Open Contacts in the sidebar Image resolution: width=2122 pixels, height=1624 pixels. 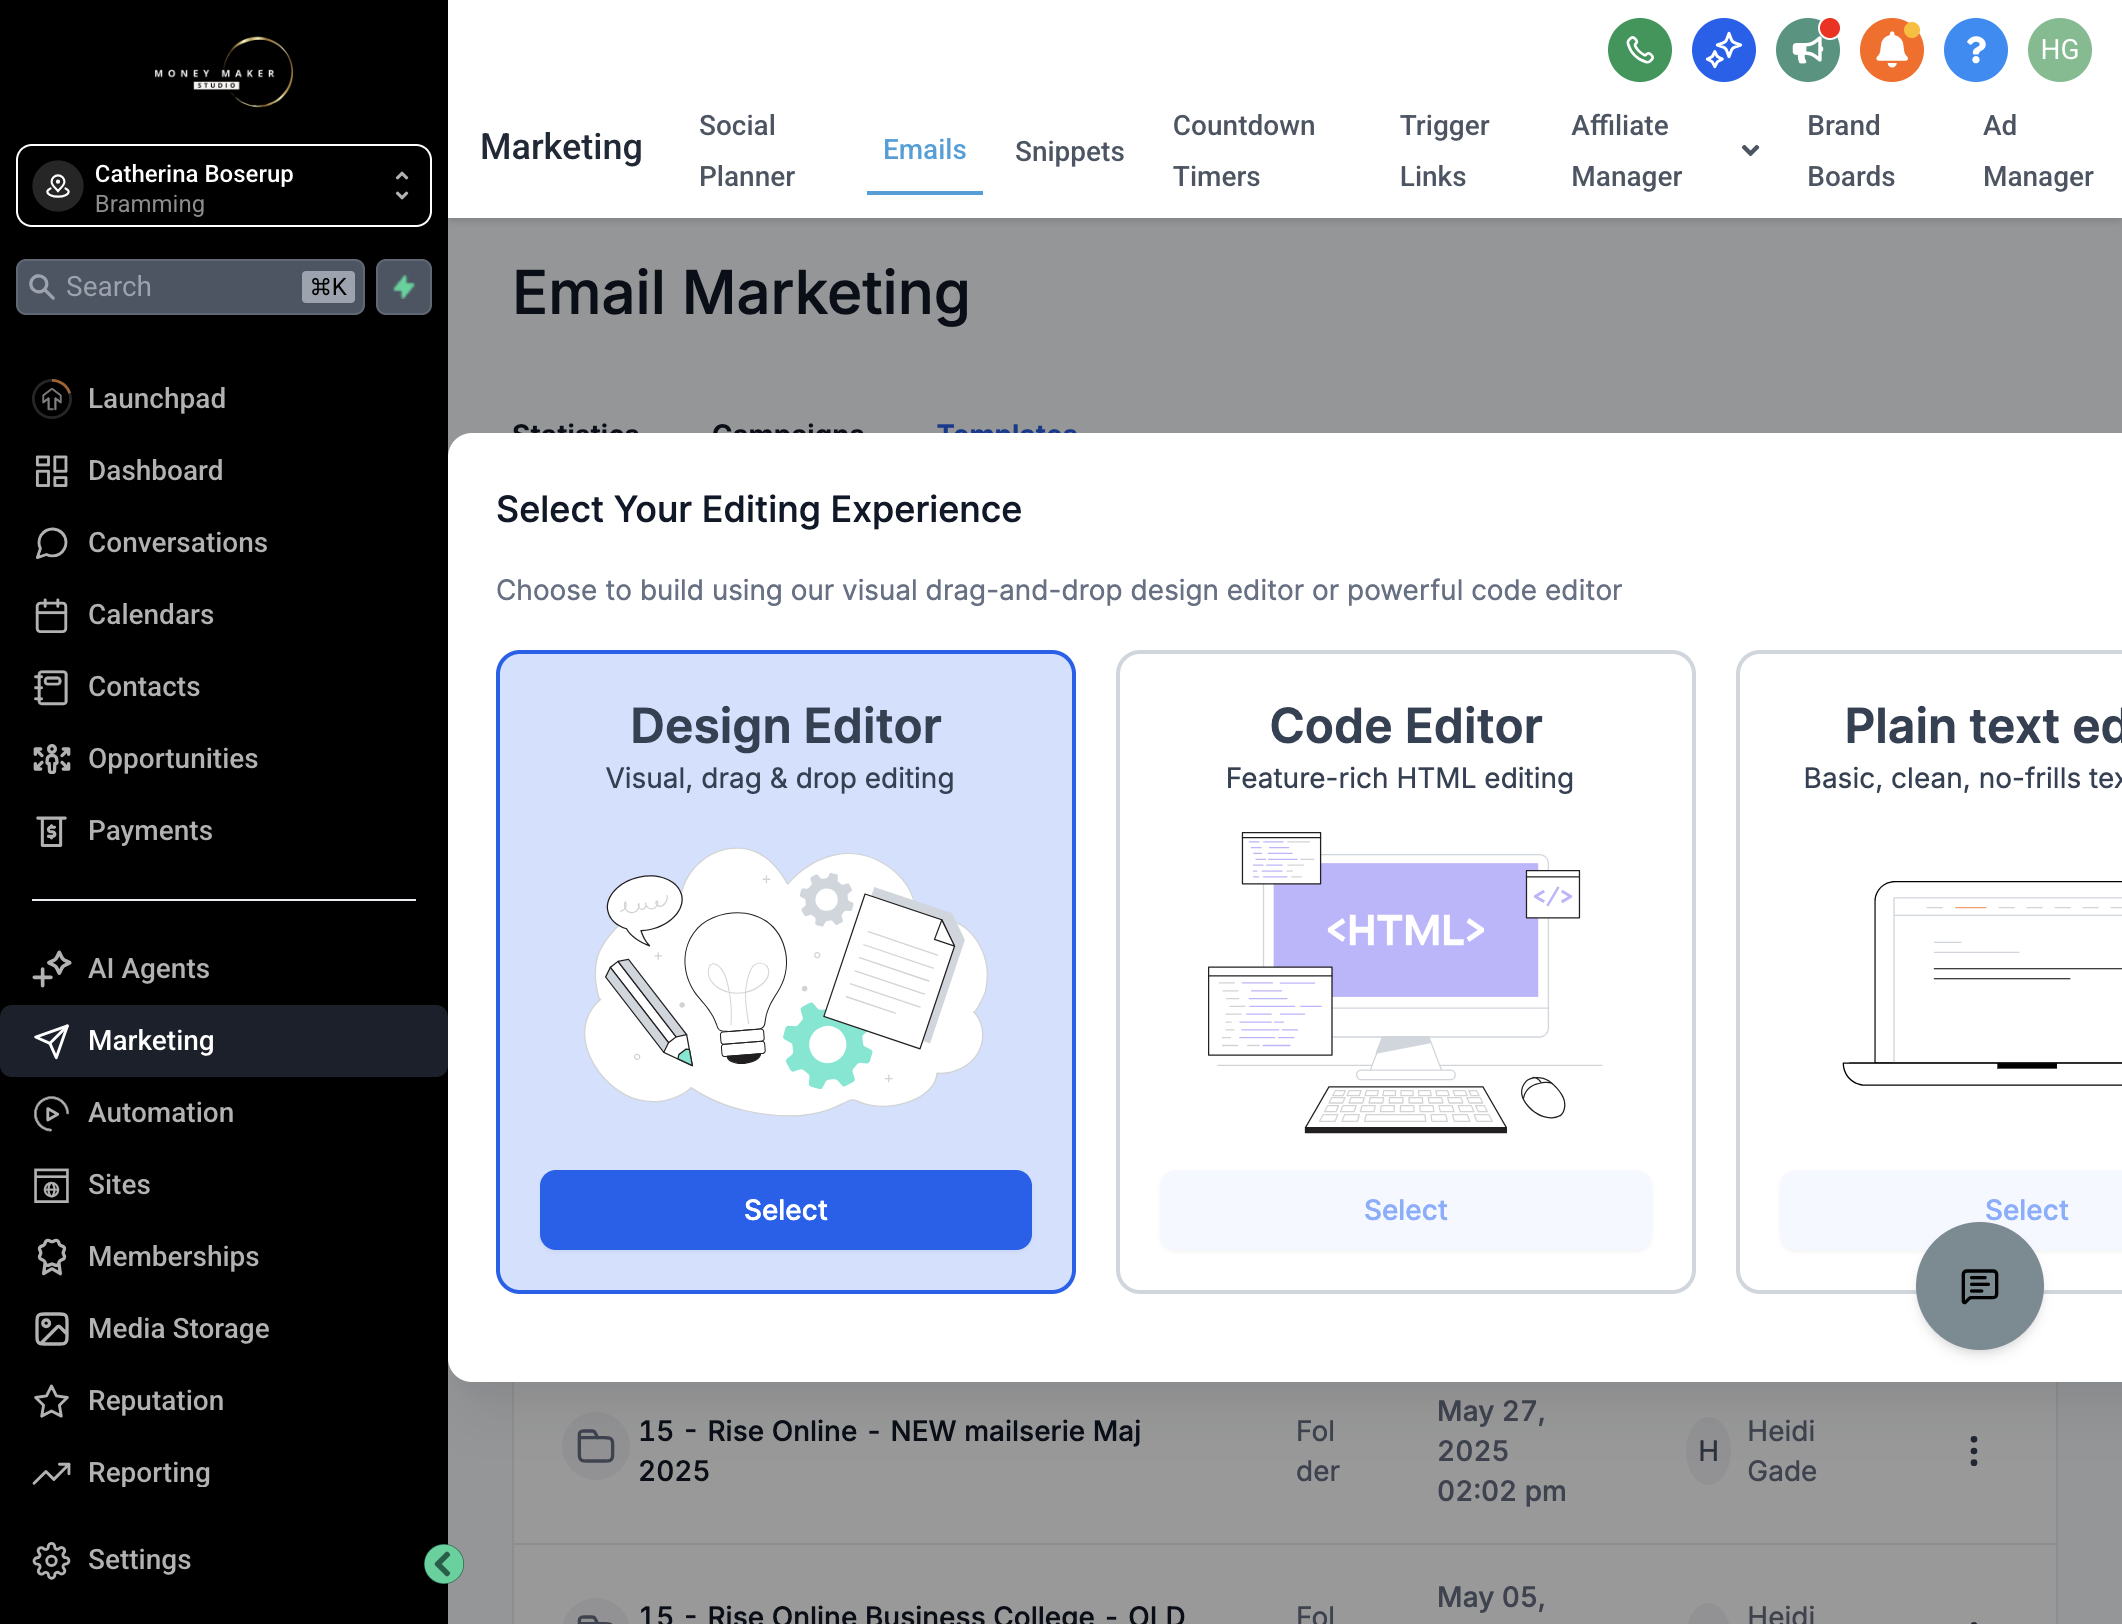[143, 686]
